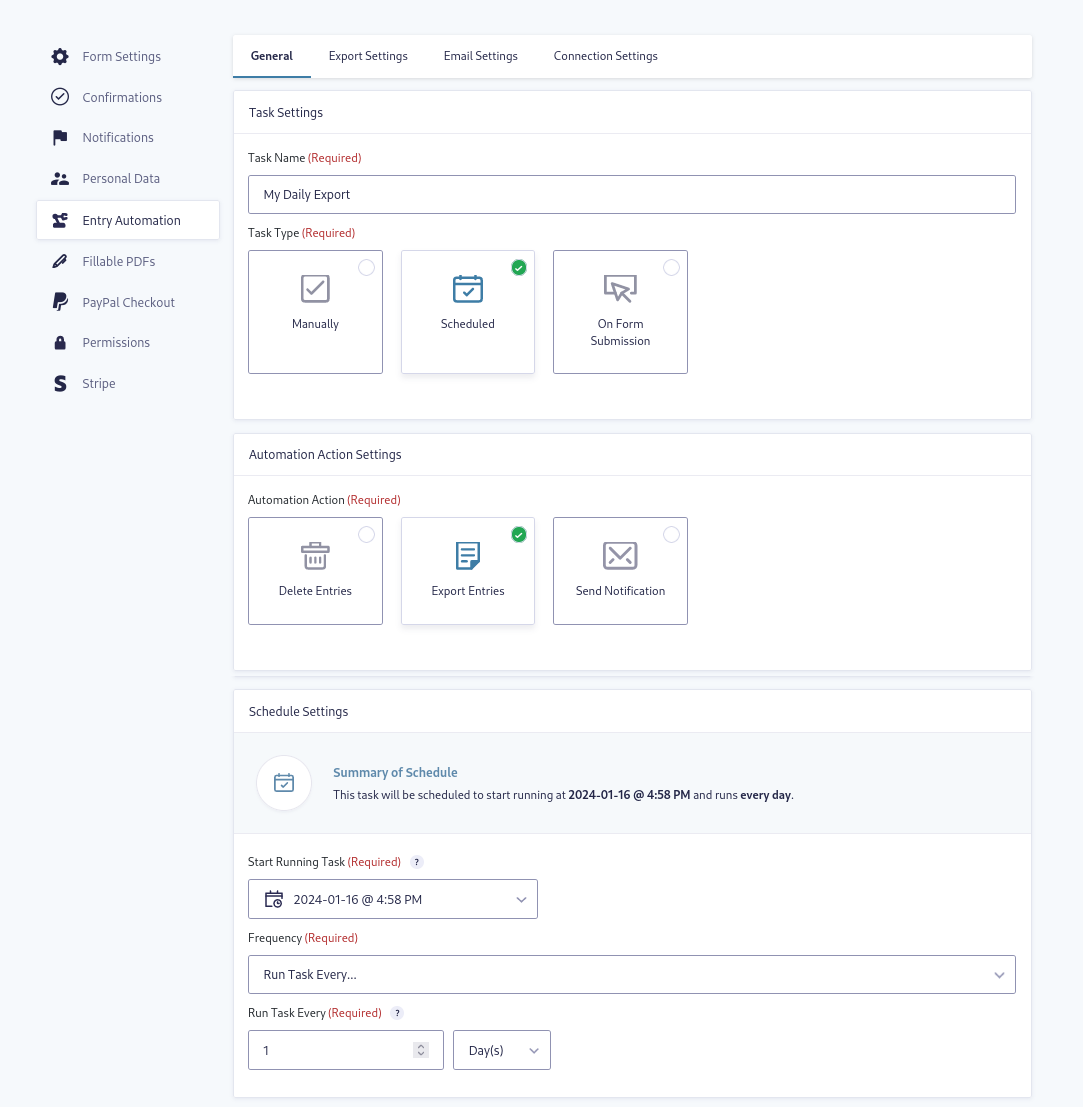Click the Run Task Every number stepper

[x=421, y=1050]
